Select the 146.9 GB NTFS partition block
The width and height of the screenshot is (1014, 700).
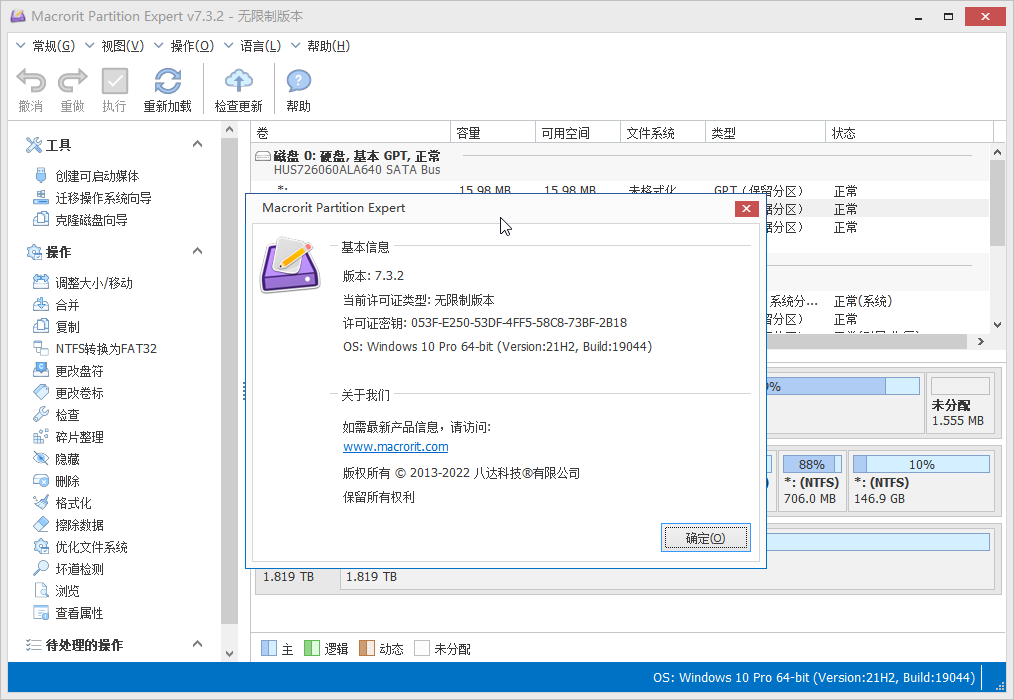click(922, 482)
